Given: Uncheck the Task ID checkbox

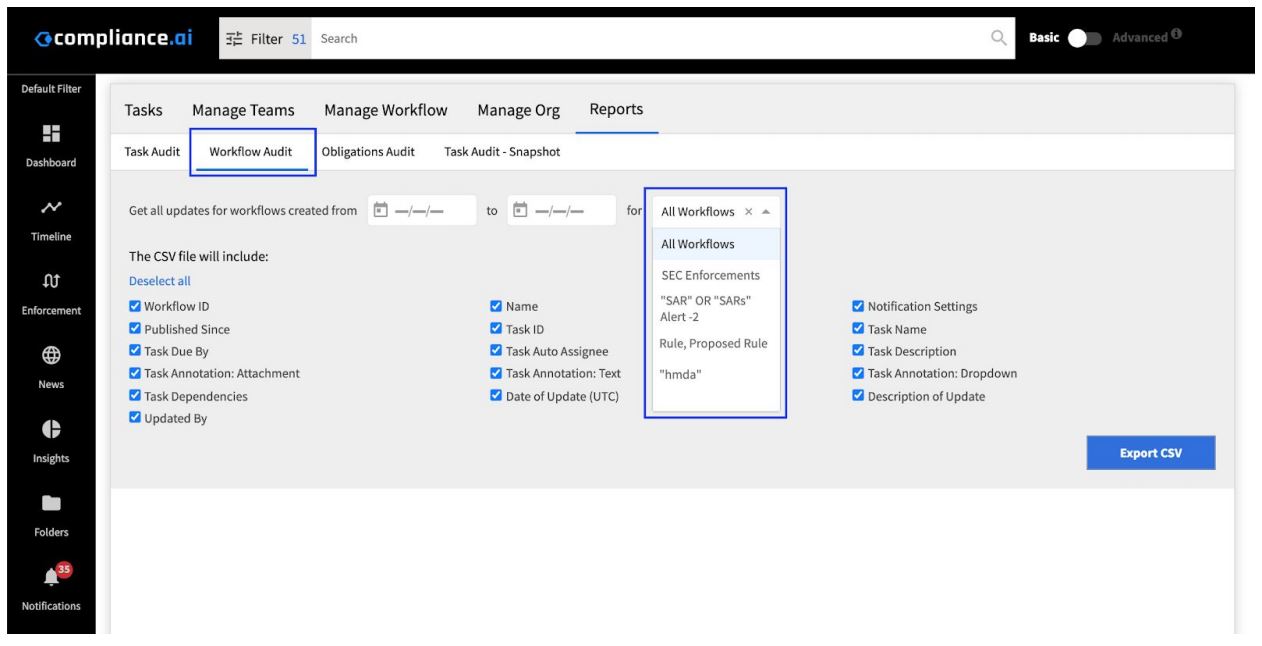Looking at the screenshot, I should [x=496, y=329].
